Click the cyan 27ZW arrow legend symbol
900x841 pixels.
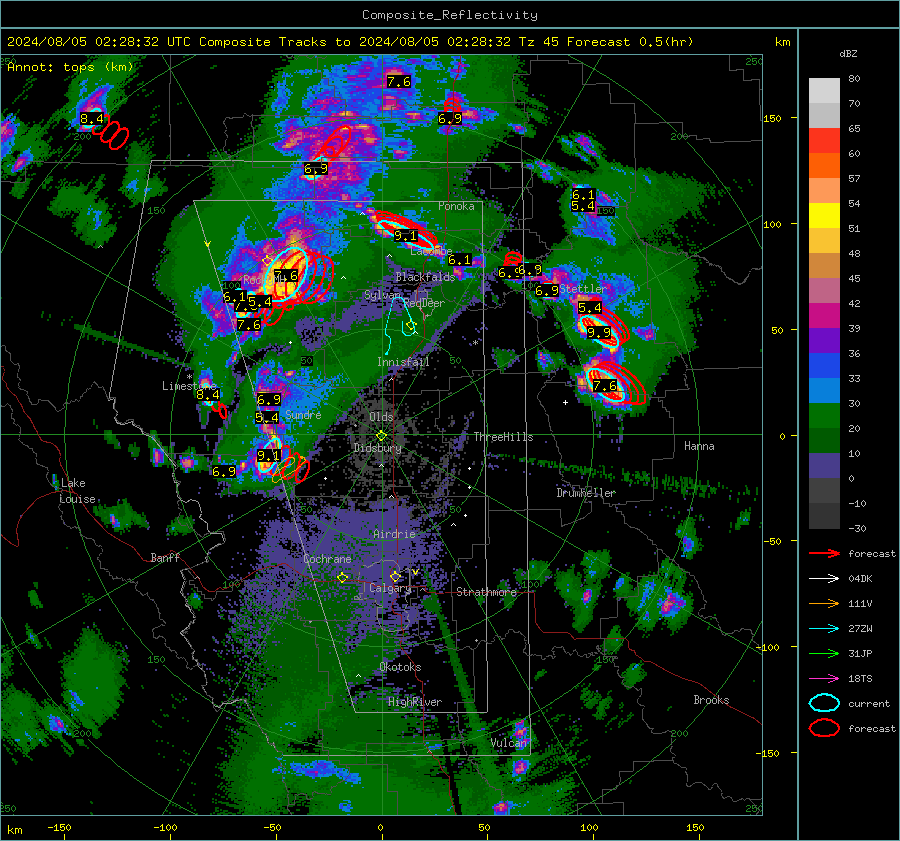[824, 629]
